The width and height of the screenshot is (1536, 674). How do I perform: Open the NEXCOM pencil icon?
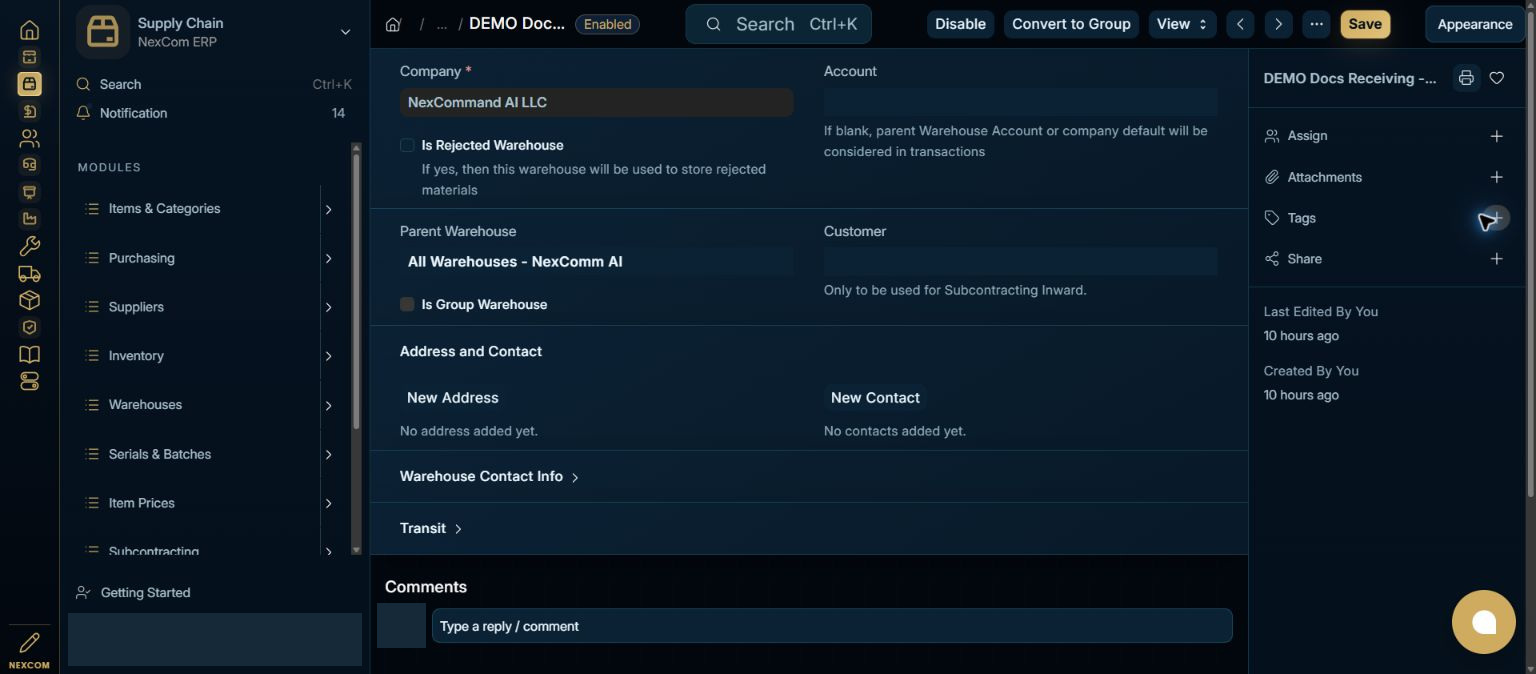(x=29, y=650)
